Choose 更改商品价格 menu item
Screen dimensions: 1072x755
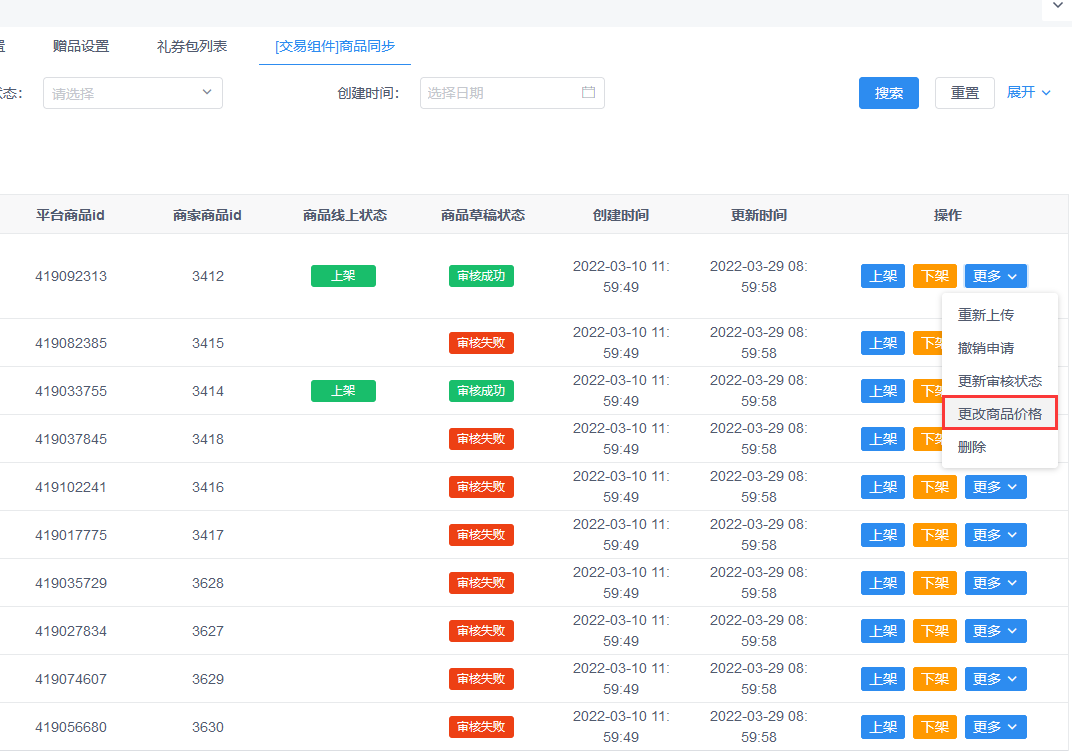tap(1000, 414)
